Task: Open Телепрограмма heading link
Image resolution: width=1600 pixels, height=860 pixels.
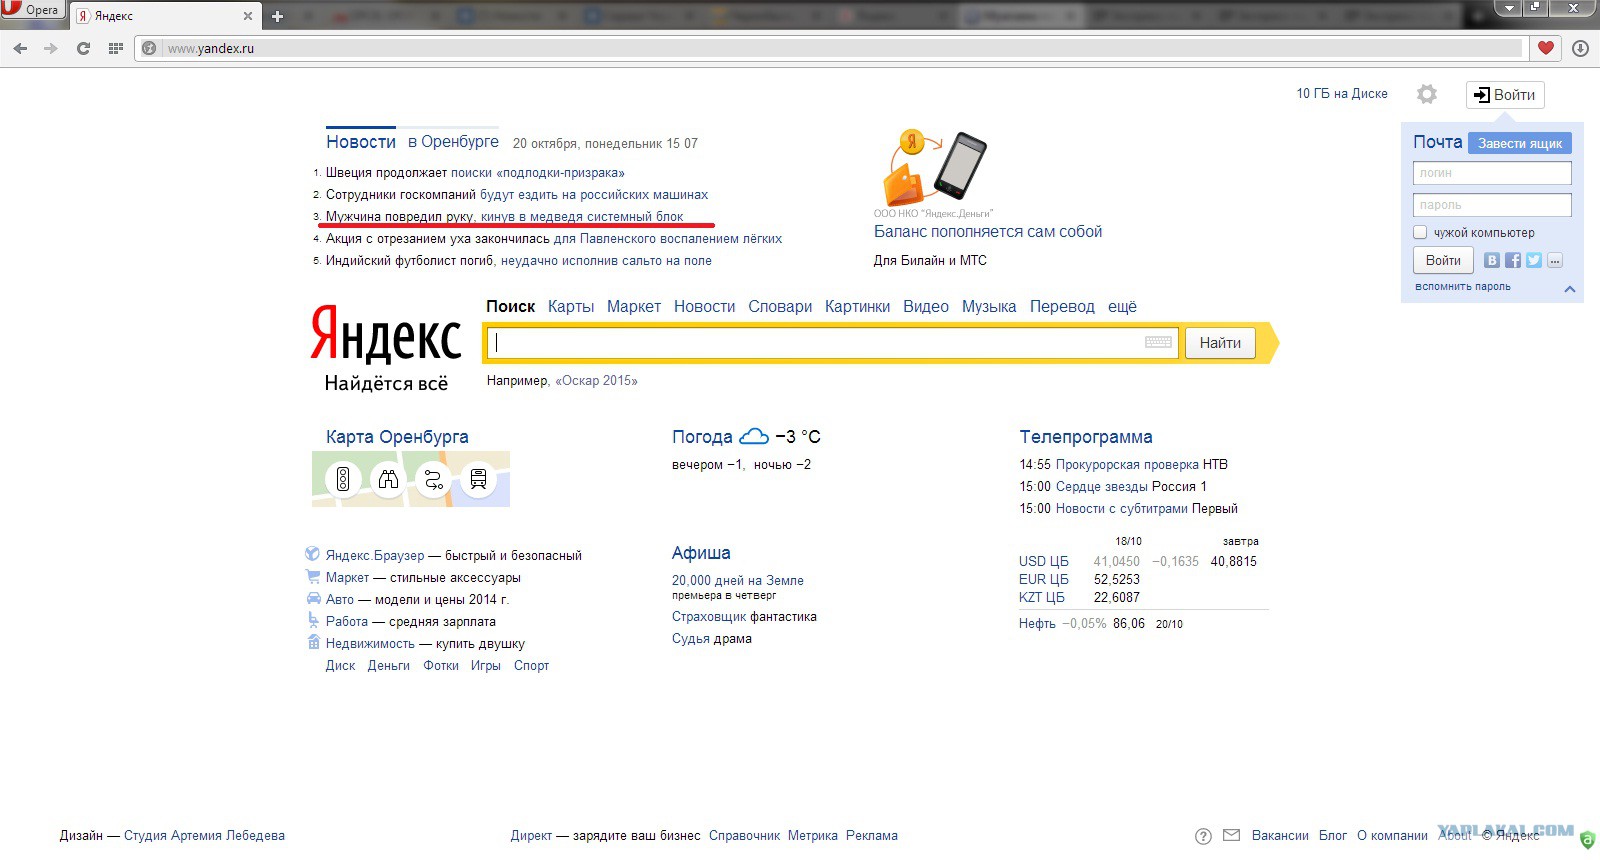Action: tap(1086, 437)
